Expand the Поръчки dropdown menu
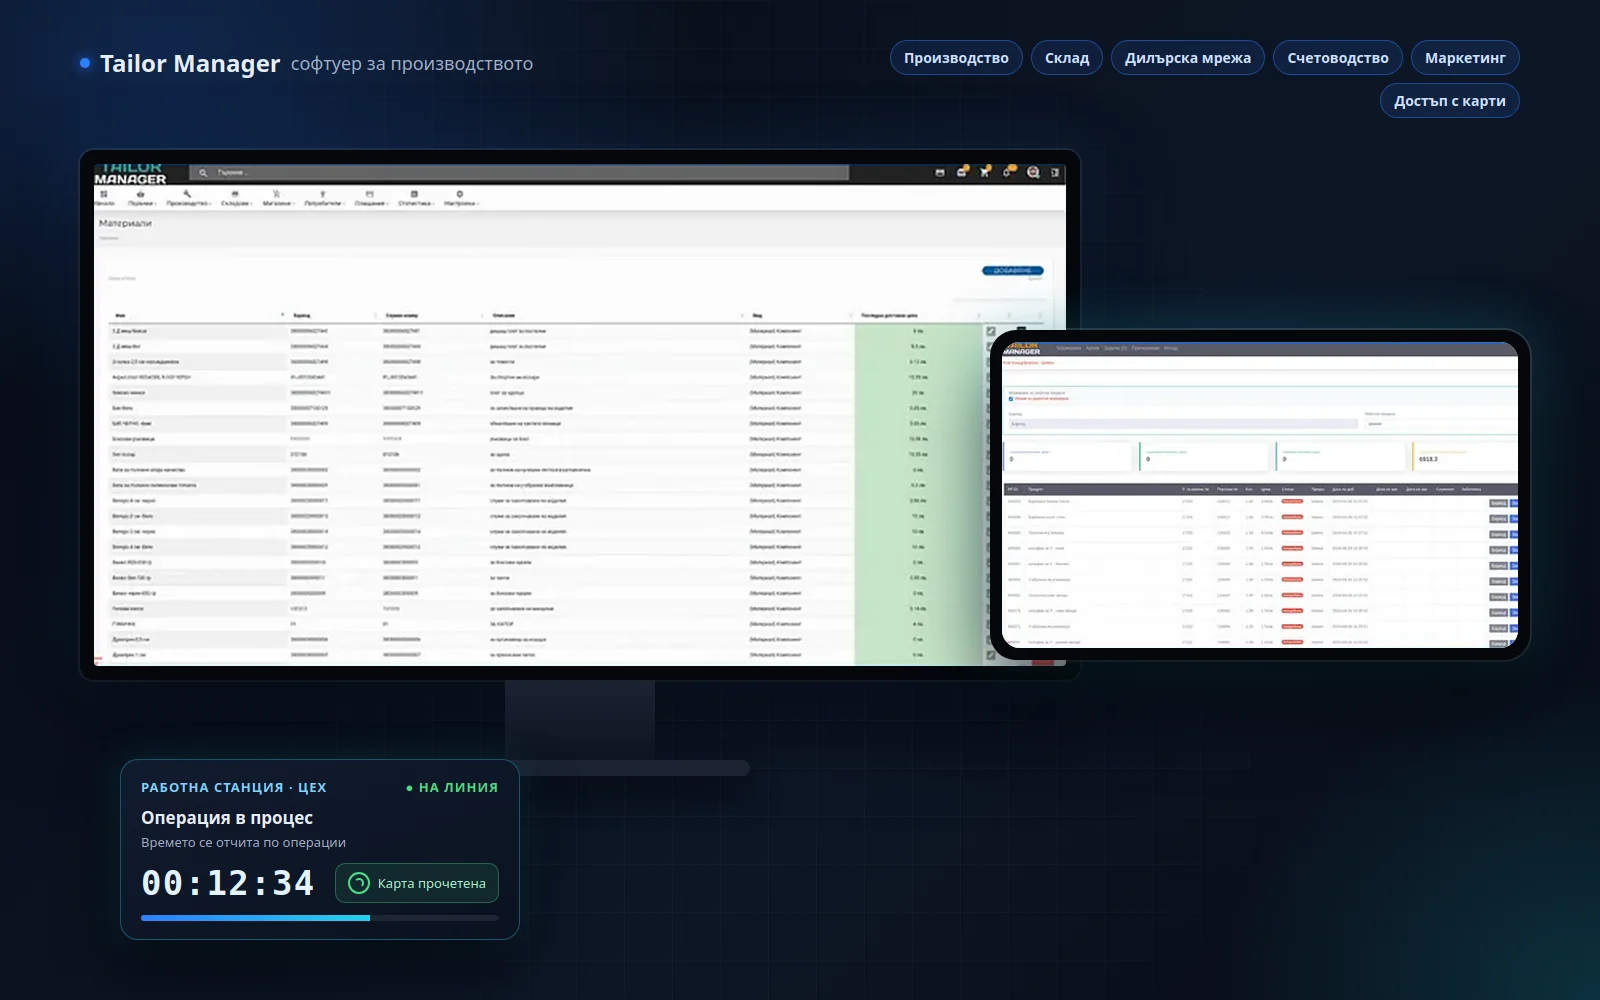Screen dimensions: 1600x1000 coord(141,198)
